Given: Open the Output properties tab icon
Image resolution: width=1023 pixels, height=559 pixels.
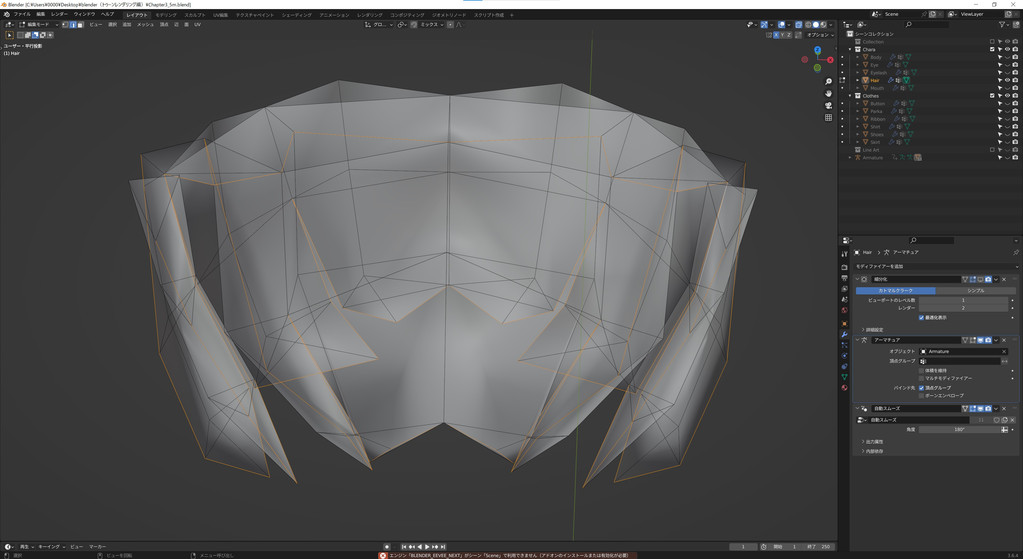Looking at the screenshot, I should click(x=844, y=278).
